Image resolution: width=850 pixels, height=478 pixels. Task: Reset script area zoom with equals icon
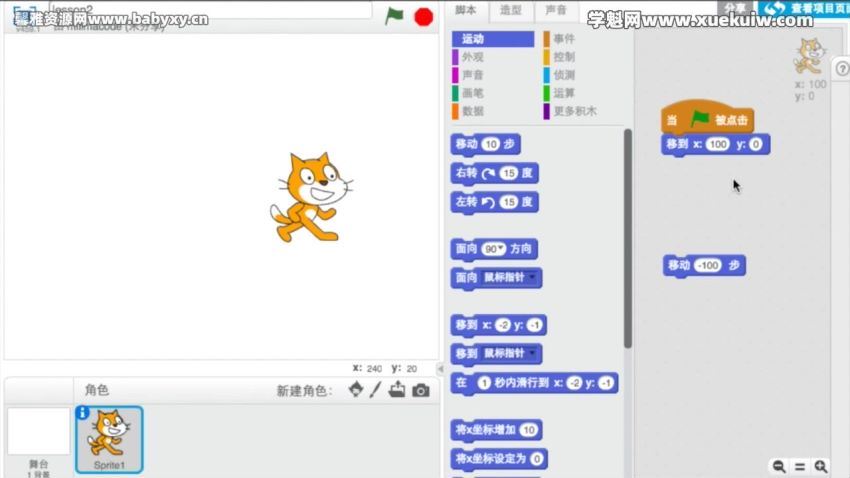[x=800, y=467]
